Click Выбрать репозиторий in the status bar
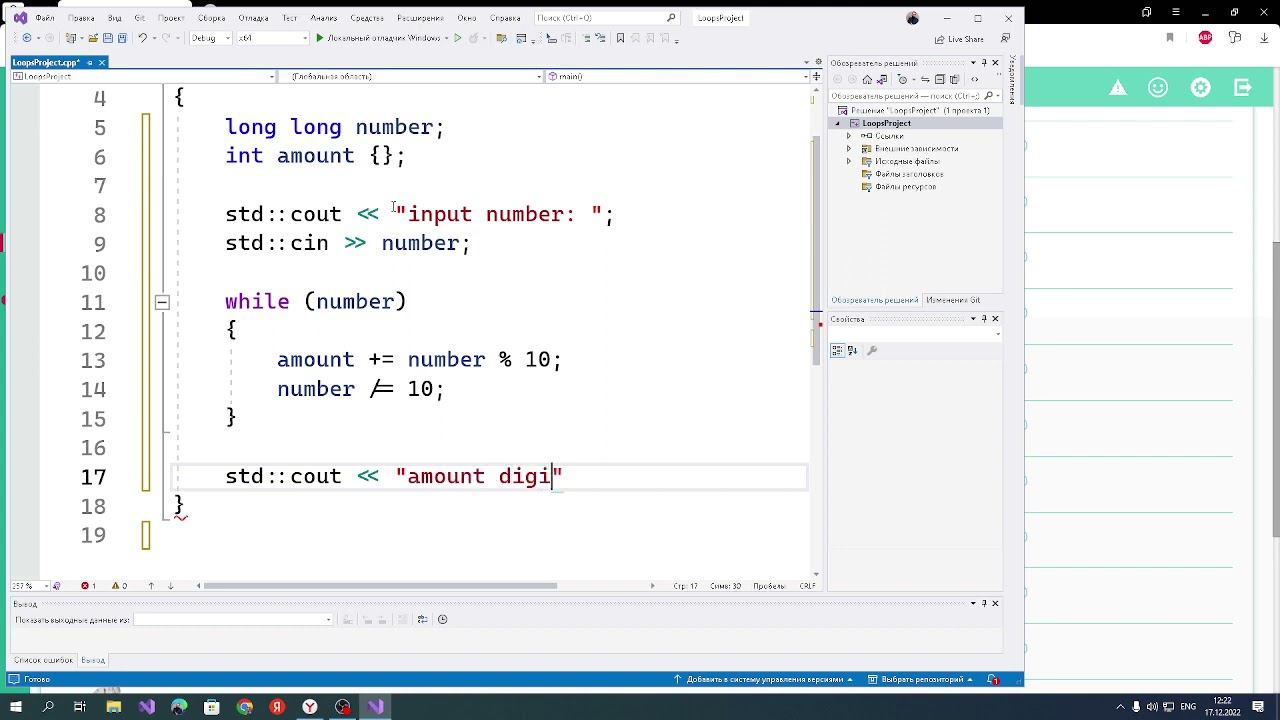The height and width of the screenshot is (720, 1280). point(917,680)
